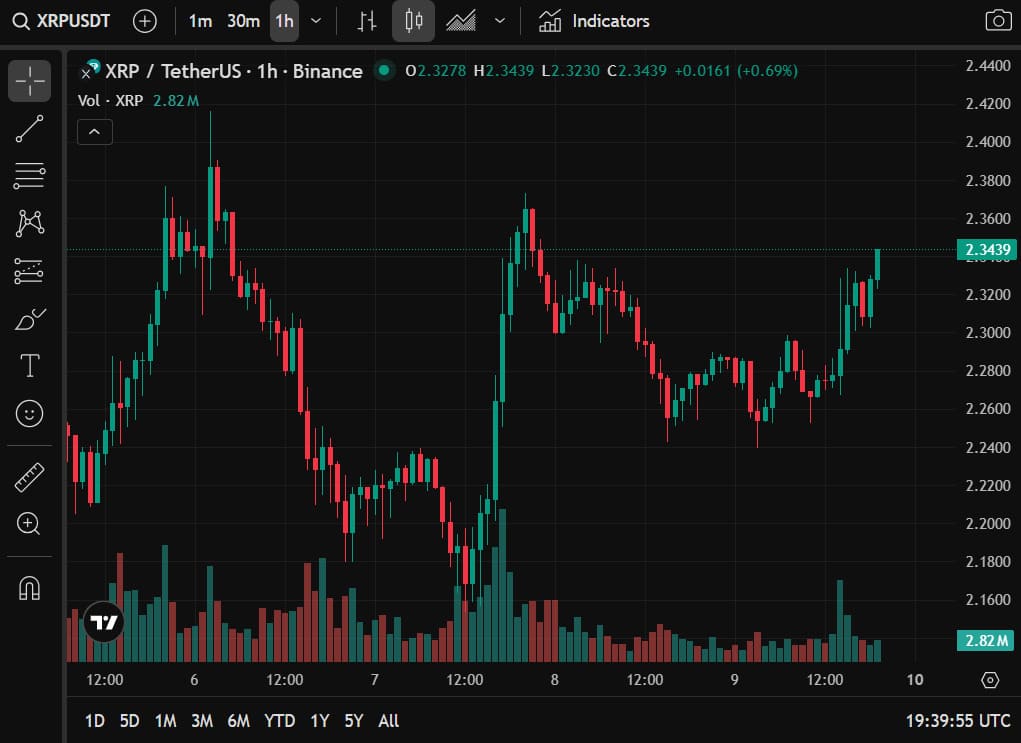1021x743 pixels.
Task: Switch to candlestick chart style
Action: coord(413,21)
